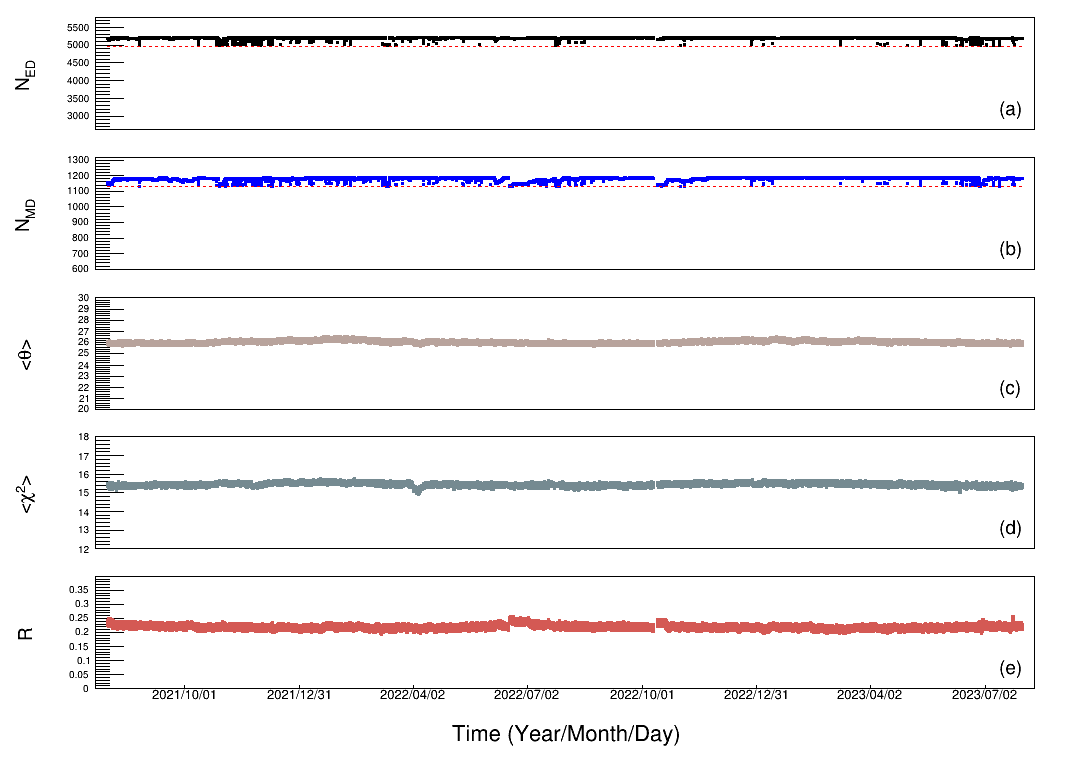This screenshot has height=762, width=1066.
Task: Click tick value 30 on theta axis
Action: (x=84, y=298)
